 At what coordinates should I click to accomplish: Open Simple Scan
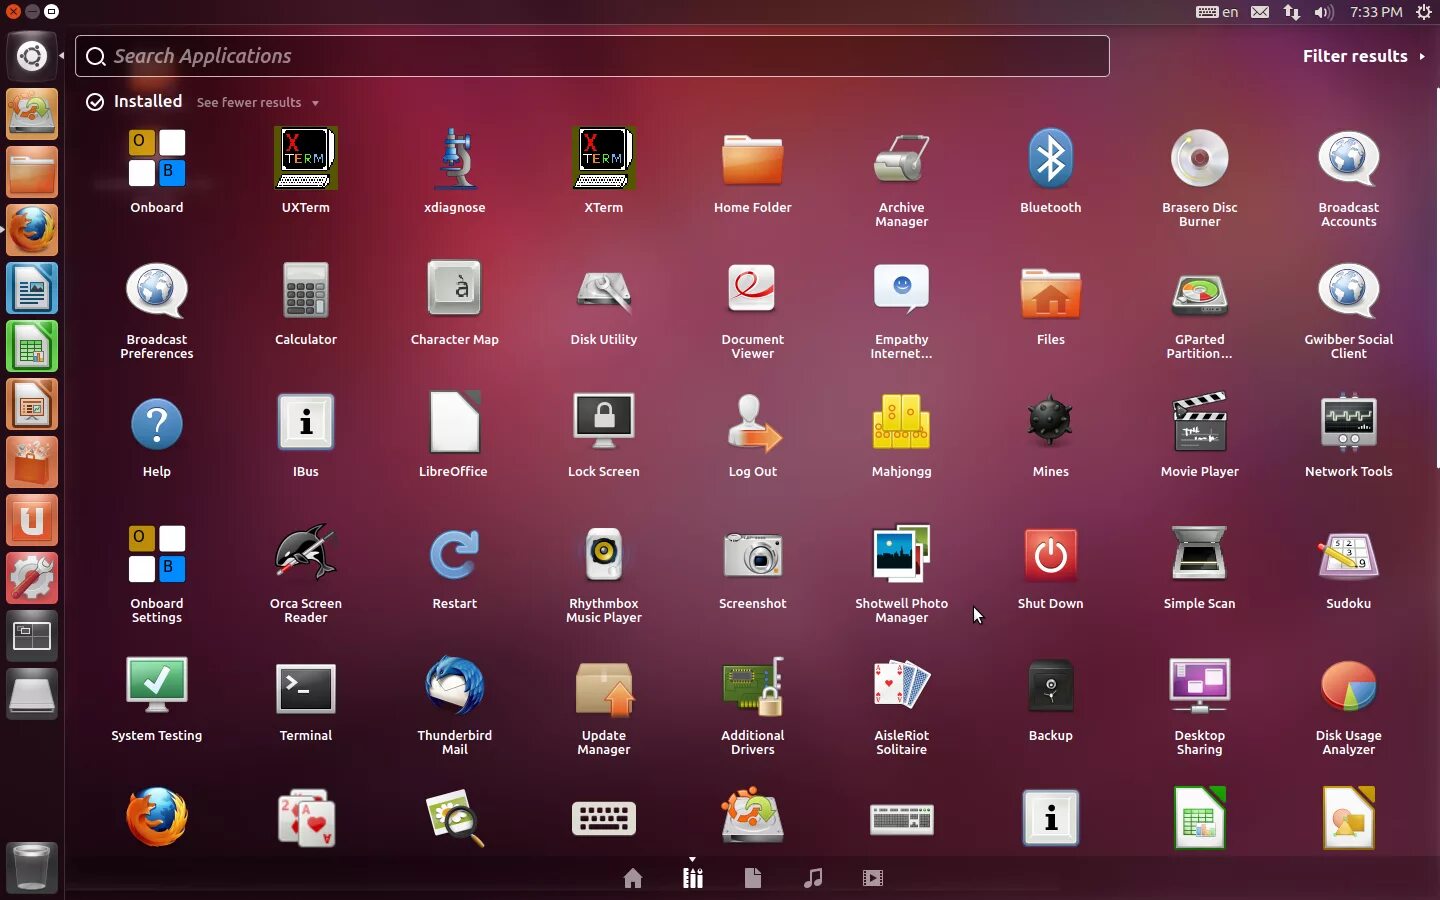tap(1200, 555)
